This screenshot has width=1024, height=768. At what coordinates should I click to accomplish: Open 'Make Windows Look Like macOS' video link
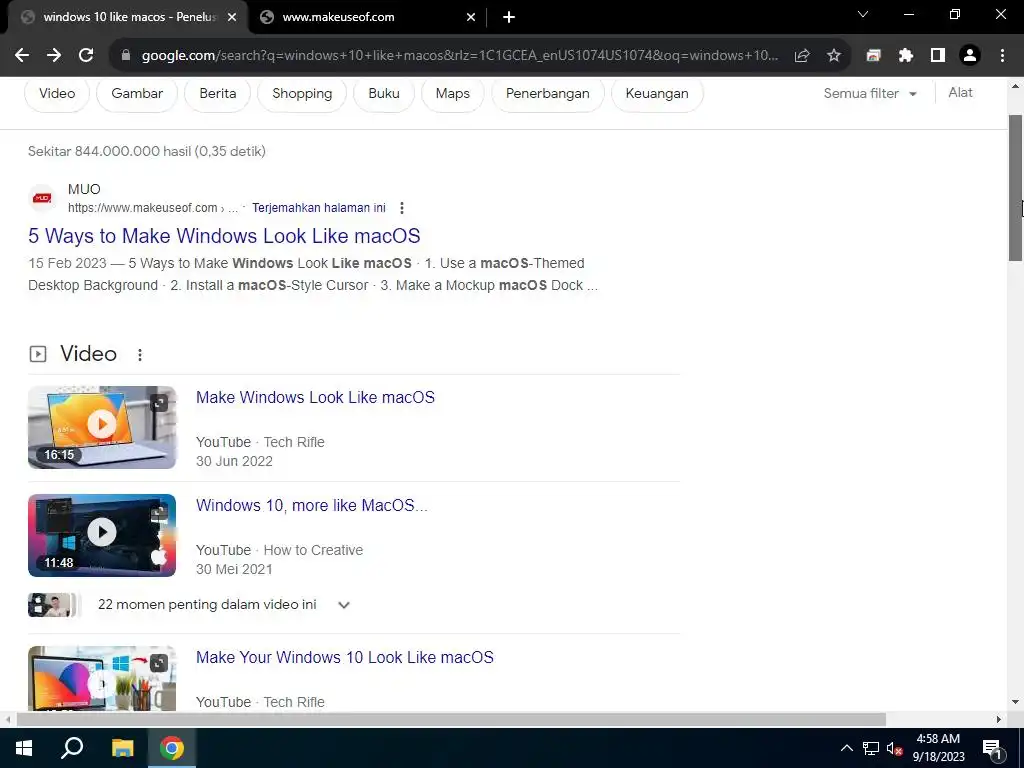coord(315,397)
